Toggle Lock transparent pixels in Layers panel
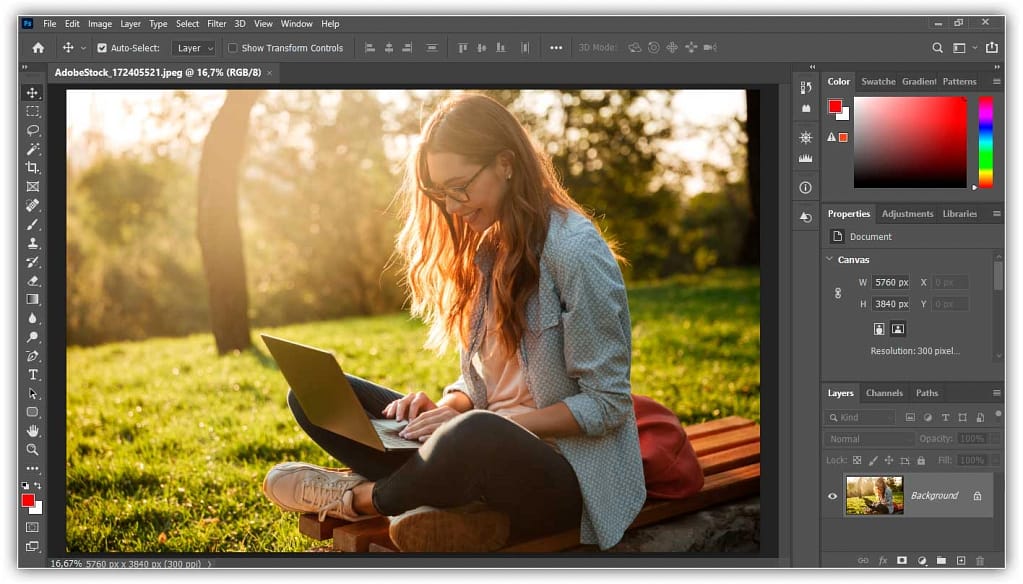 [857, 461]
